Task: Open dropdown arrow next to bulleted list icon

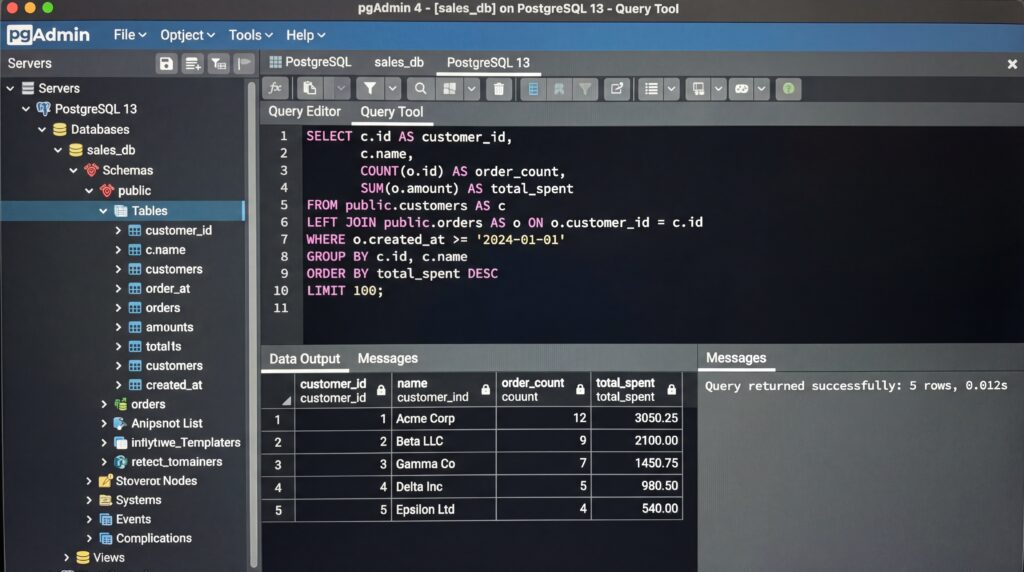Action: coord(671,89)
